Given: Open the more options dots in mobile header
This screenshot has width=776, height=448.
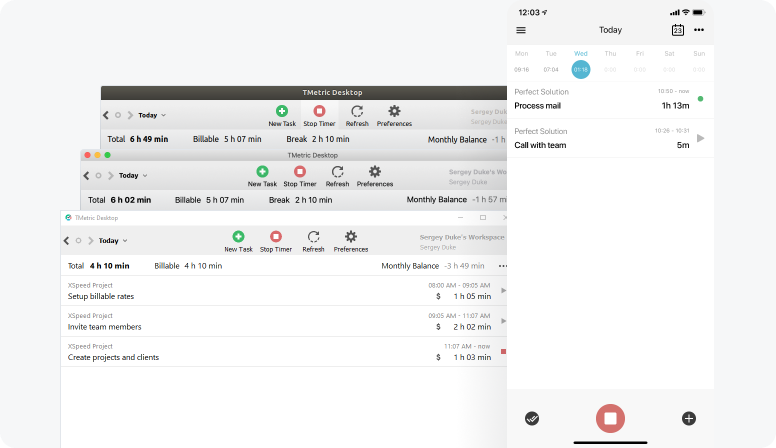Looking at the screenshot, I should [x=699, y=30].
